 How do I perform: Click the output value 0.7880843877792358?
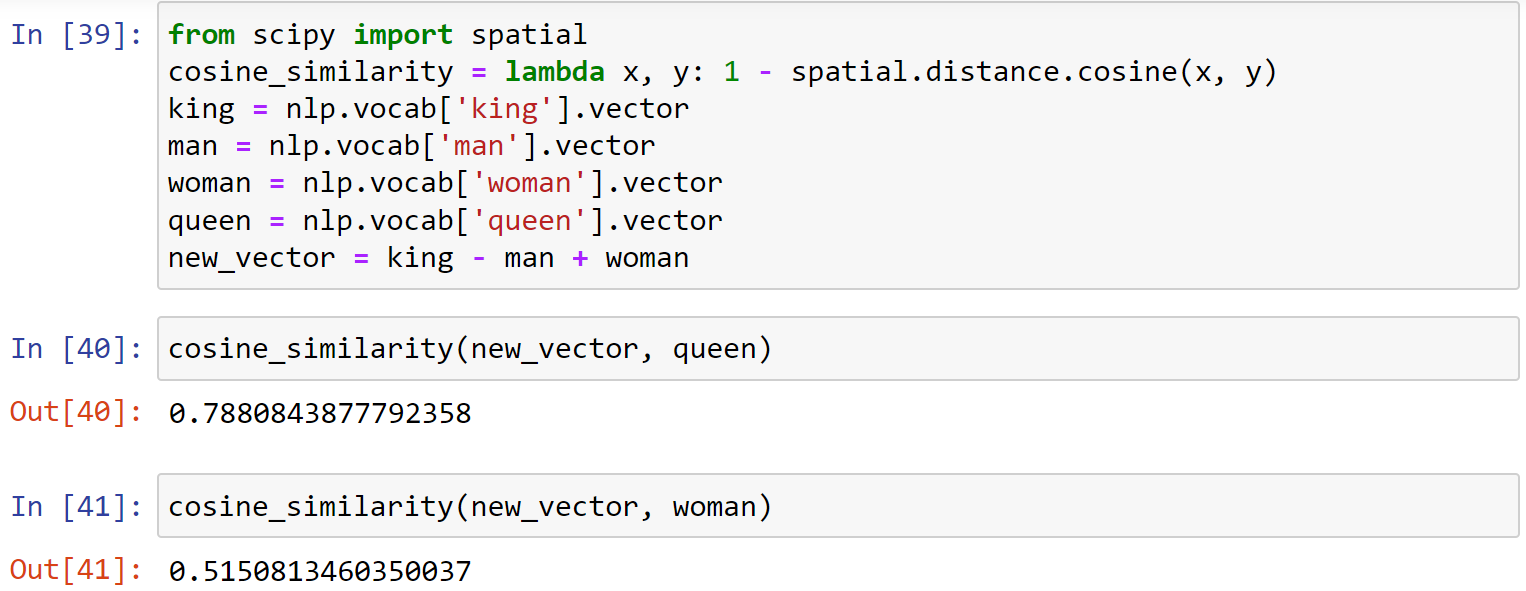click(x=320, y=413)
